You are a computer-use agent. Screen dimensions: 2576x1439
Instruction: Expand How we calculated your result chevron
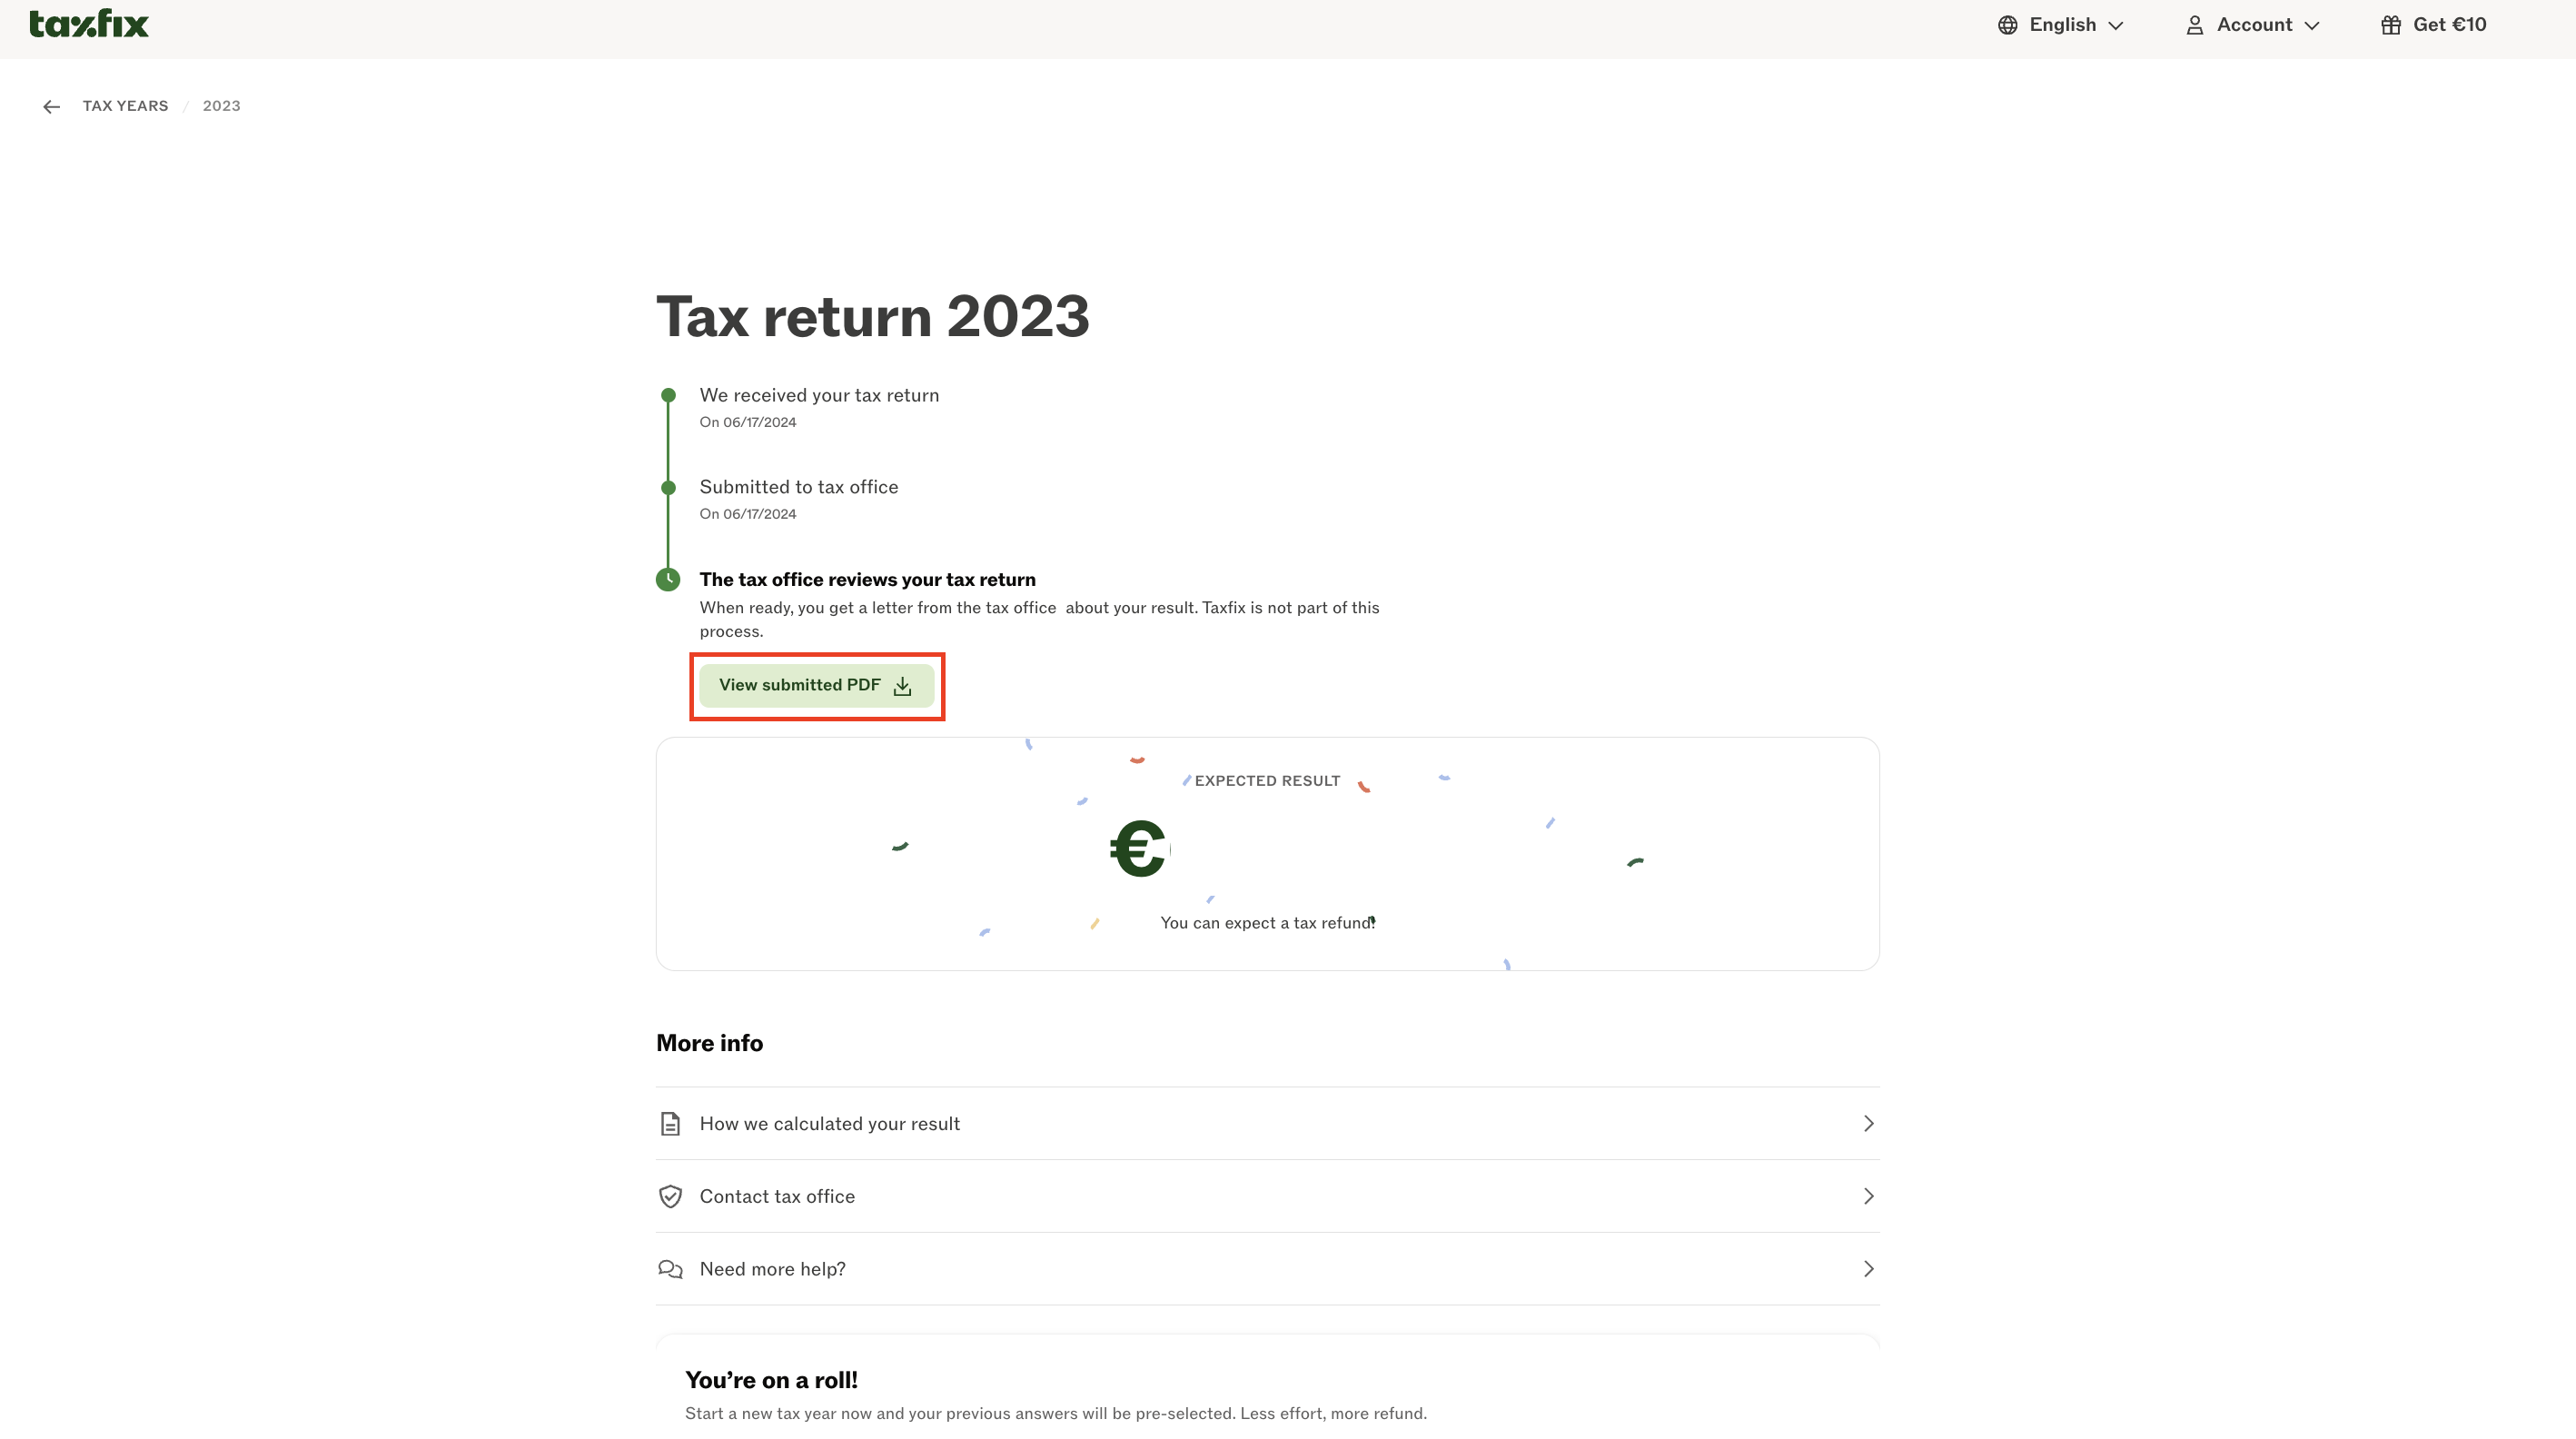[1868, 1124]
